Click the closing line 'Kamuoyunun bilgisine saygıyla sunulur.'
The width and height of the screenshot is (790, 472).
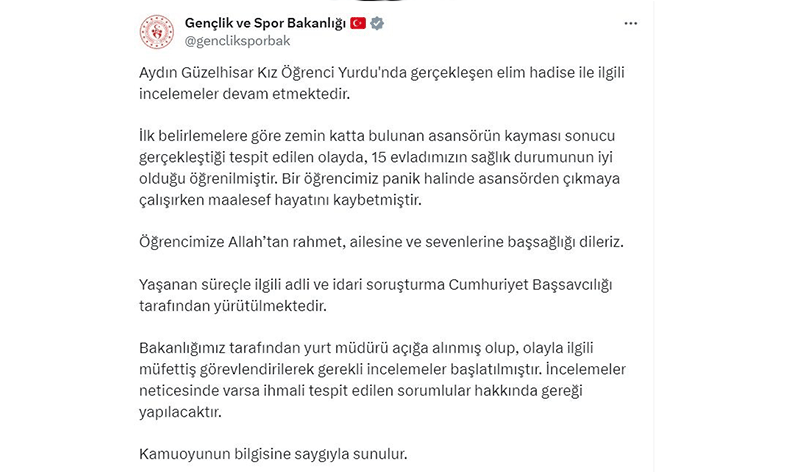273,454
